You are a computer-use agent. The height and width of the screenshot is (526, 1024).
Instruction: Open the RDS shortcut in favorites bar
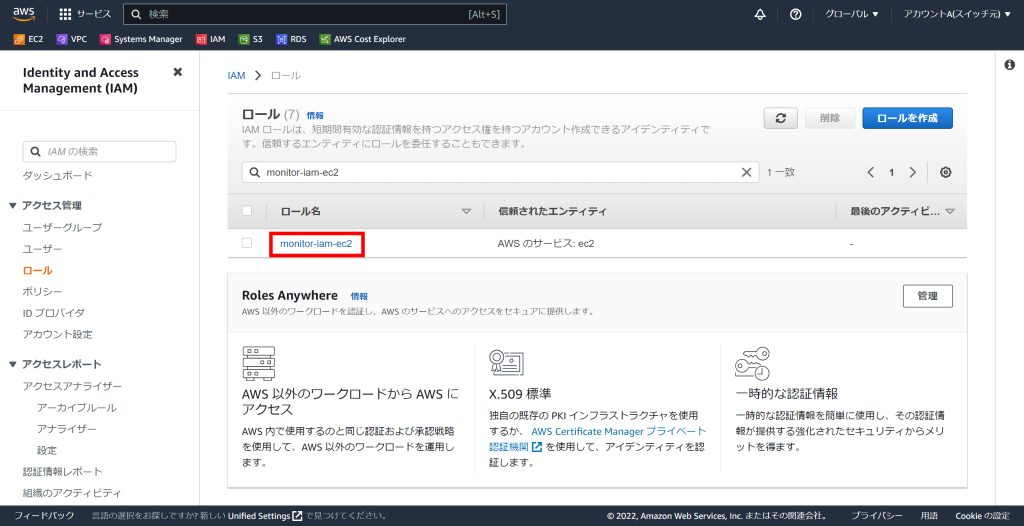(x=291, y=39)
